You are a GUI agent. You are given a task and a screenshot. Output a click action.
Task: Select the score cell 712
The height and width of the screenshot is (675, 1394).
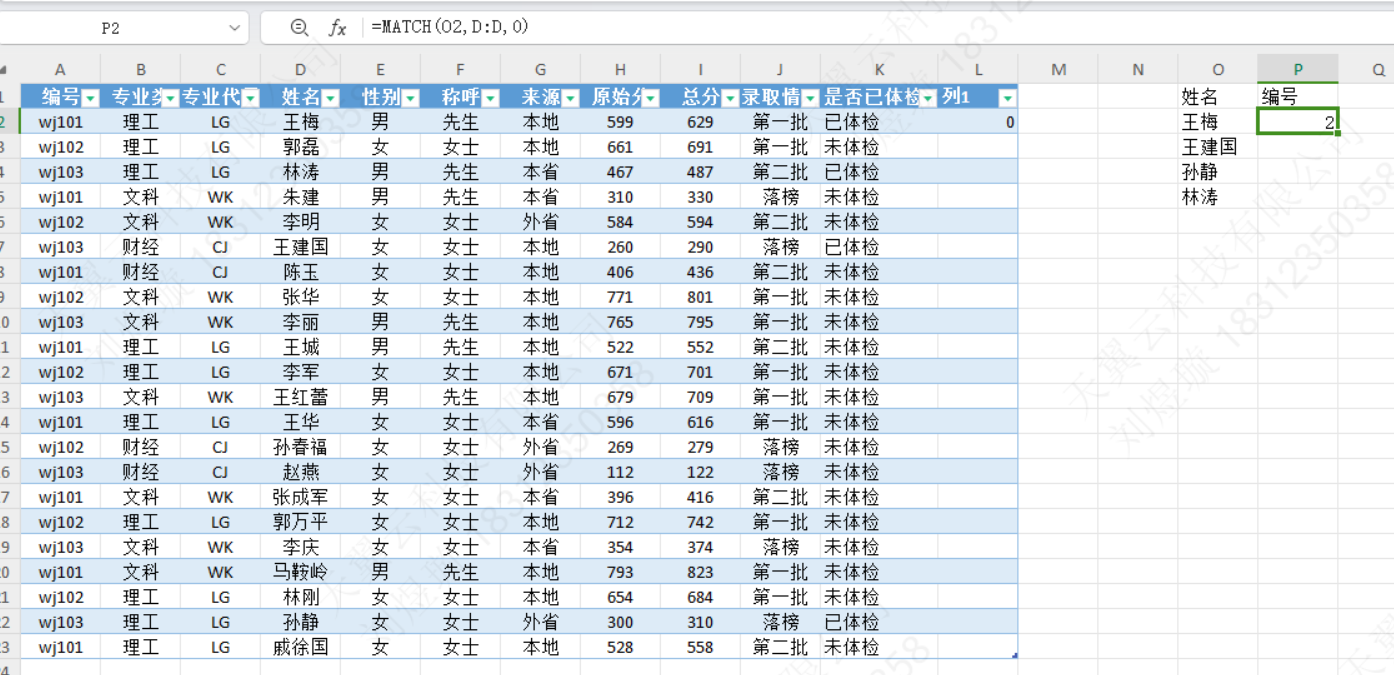click(x=620, y=522)
